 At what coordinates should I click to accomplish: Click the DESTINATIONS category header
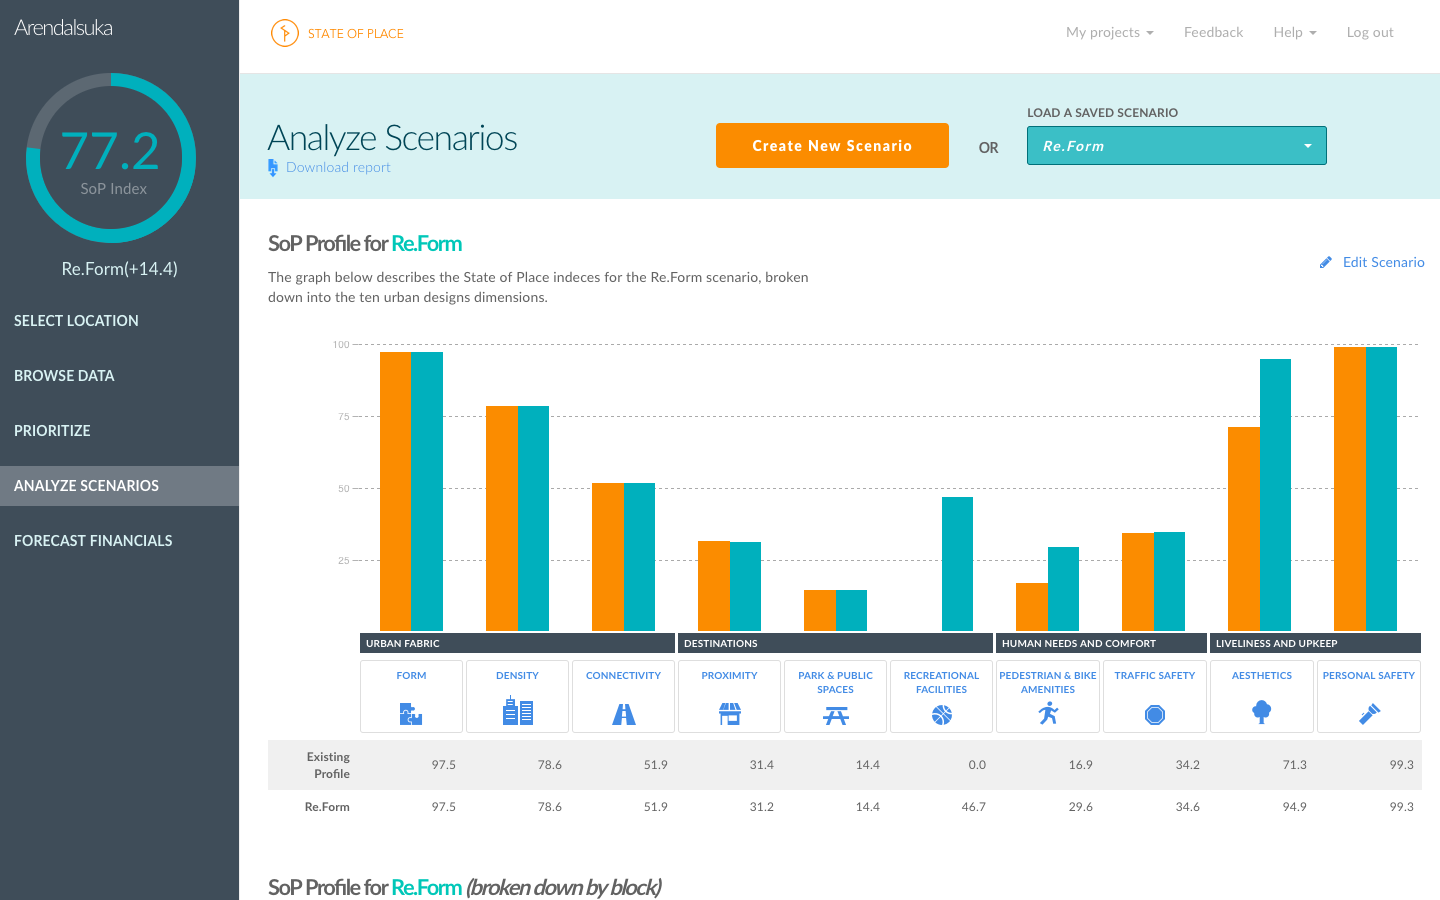(835, 643)
